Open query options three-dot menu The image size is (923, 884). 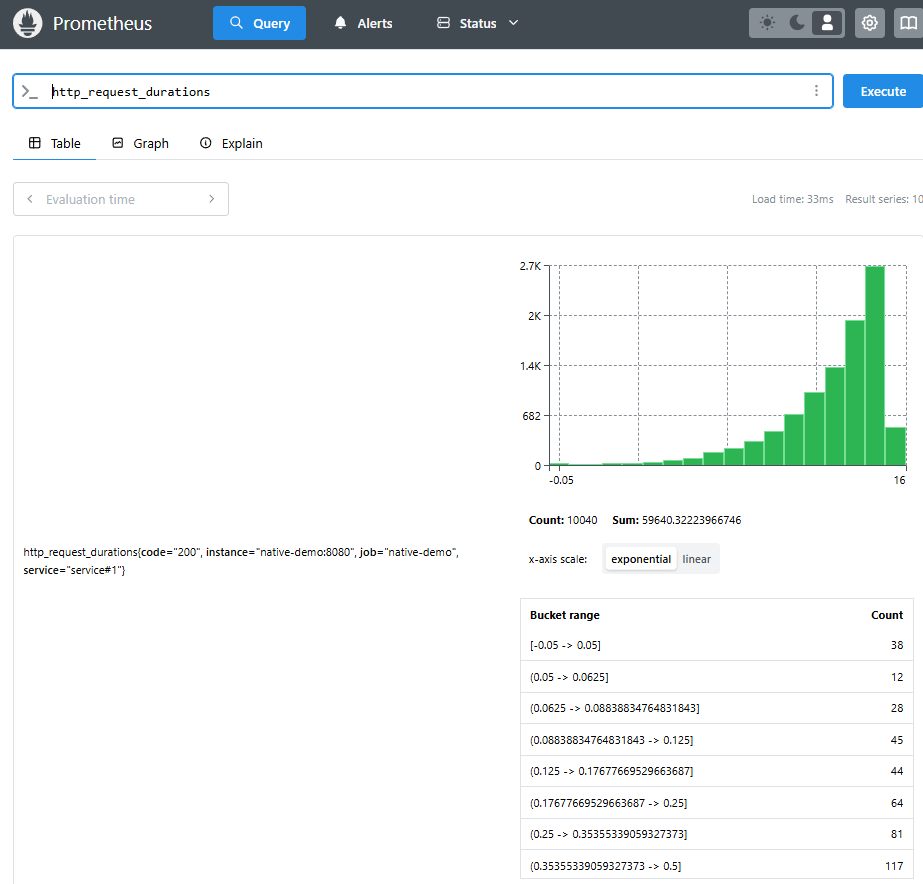816,91
